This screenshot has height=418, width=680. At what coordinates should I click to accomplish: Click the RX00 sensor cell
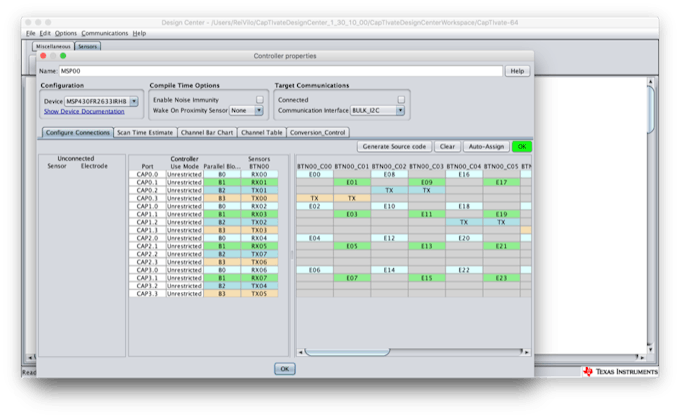pos(259,174)
